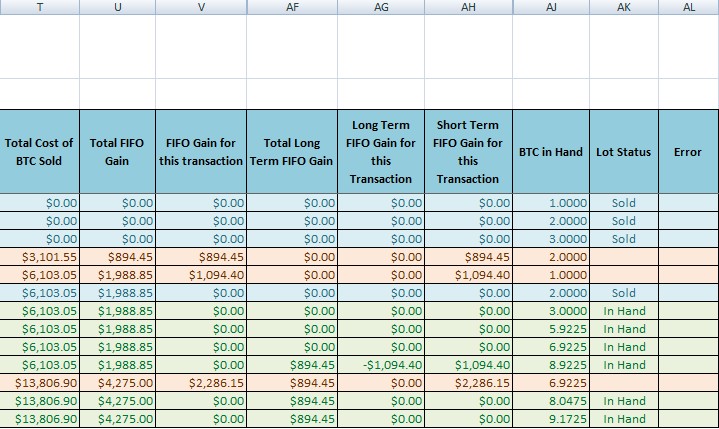
Task: Click 'Short Term FIFO Gain for this Transaction' heading
Action: pyautogui.click(x=468, y=152)
